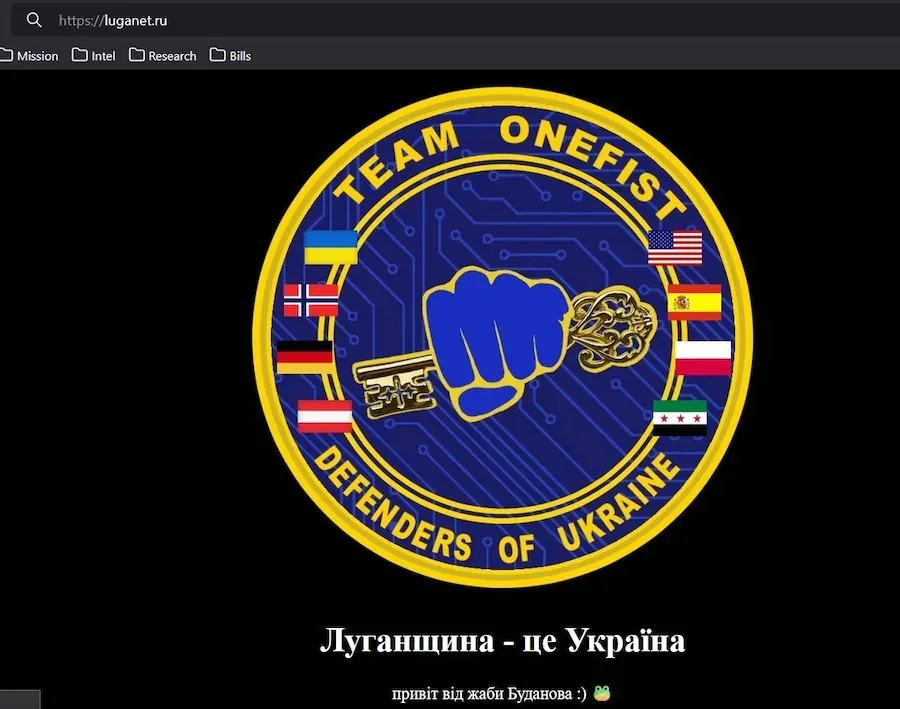Open the Intel bookmarks folder

tap(93, 55)
